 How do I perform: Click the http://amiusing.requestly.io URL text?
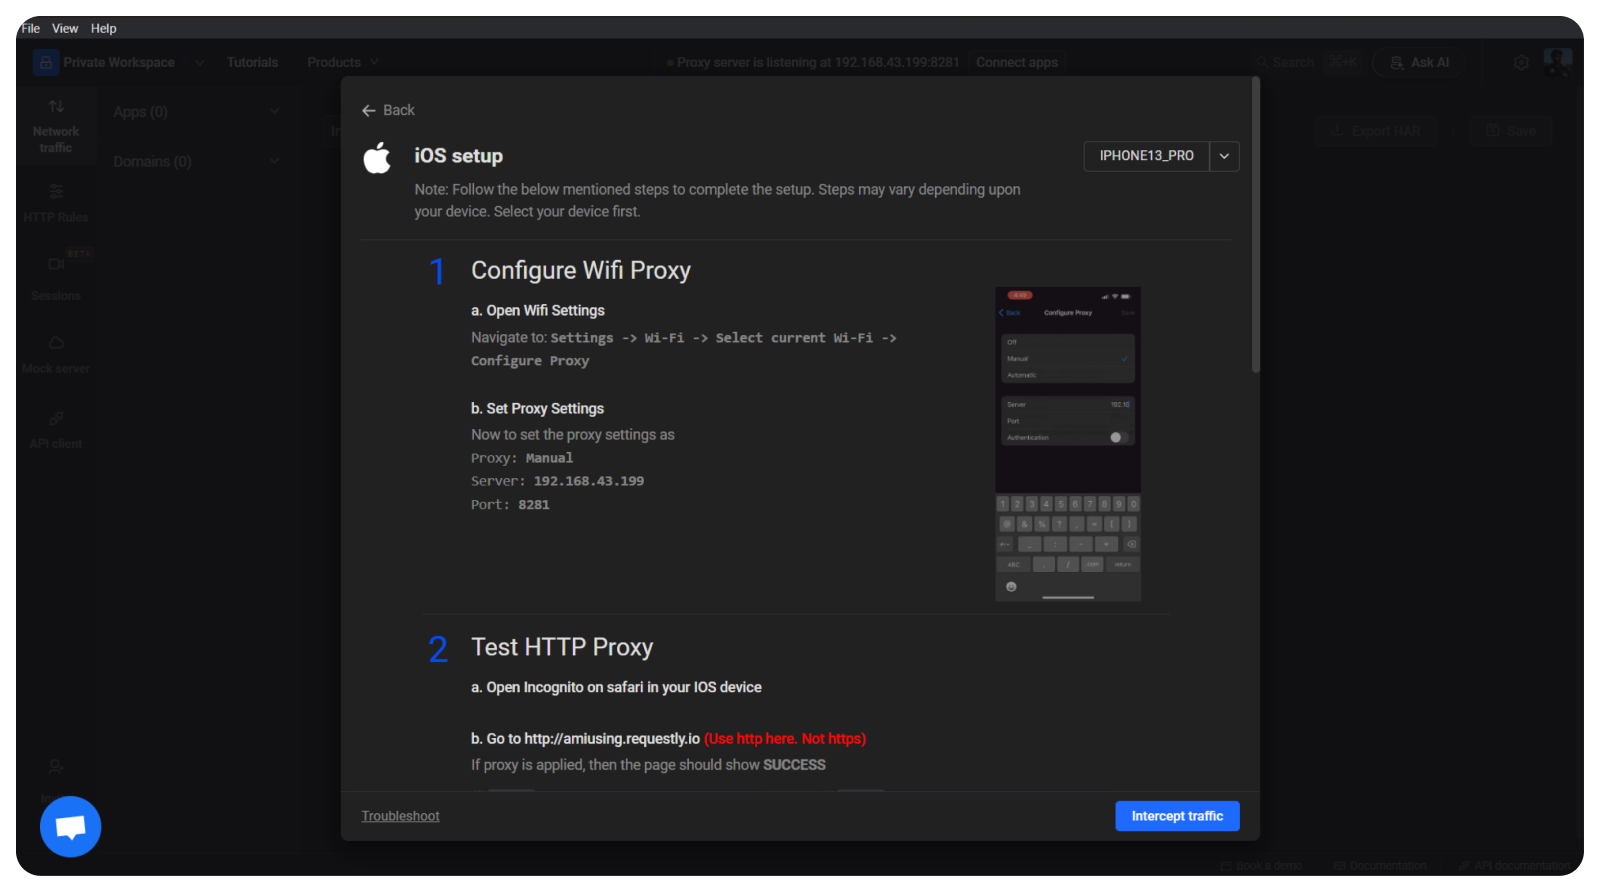(x=612, y=739)
